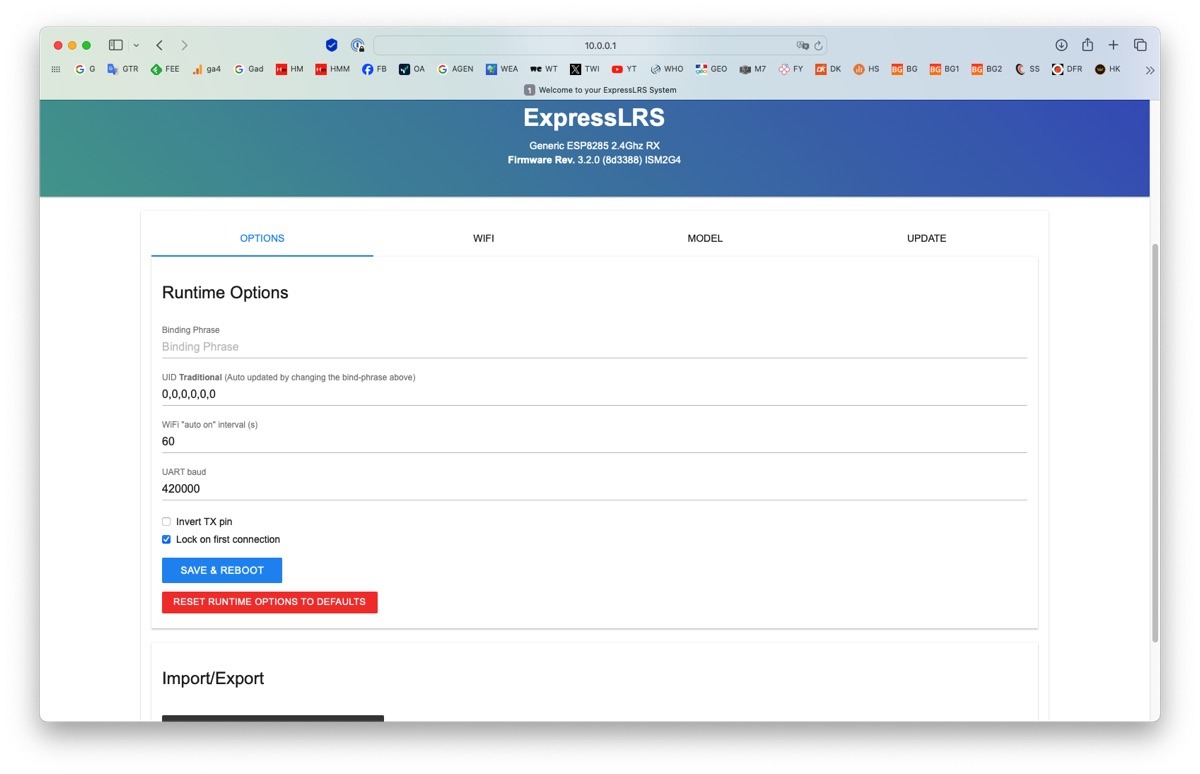This screenshot has width=1200, height=774.
Task: Click the page vertical scrollbar
Action: [1155, 442]
